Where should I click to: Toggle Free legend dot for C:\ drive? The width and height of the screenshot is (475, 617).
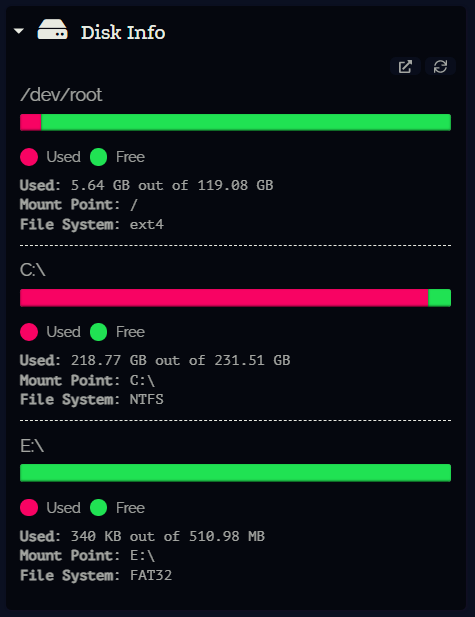click(98, 332)
